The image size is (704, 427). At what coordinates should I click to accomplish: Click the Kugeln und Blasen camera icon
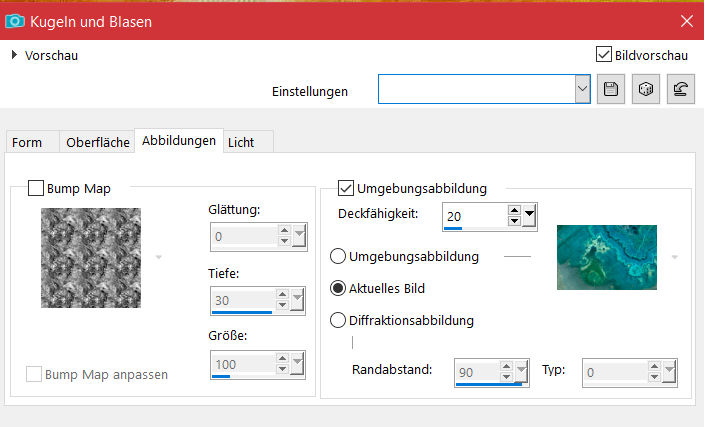(16, 20)
